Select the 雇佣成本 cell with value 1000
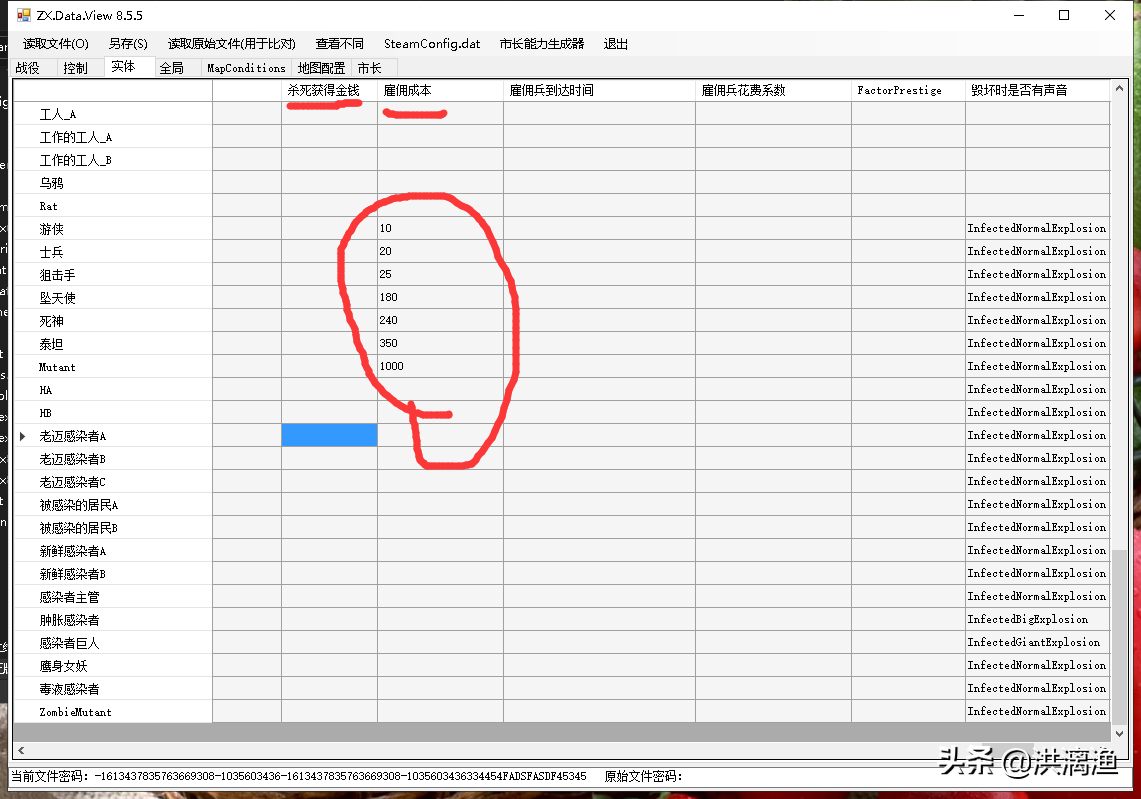The height and width of the screenshot is (799, 1141). 439,367
